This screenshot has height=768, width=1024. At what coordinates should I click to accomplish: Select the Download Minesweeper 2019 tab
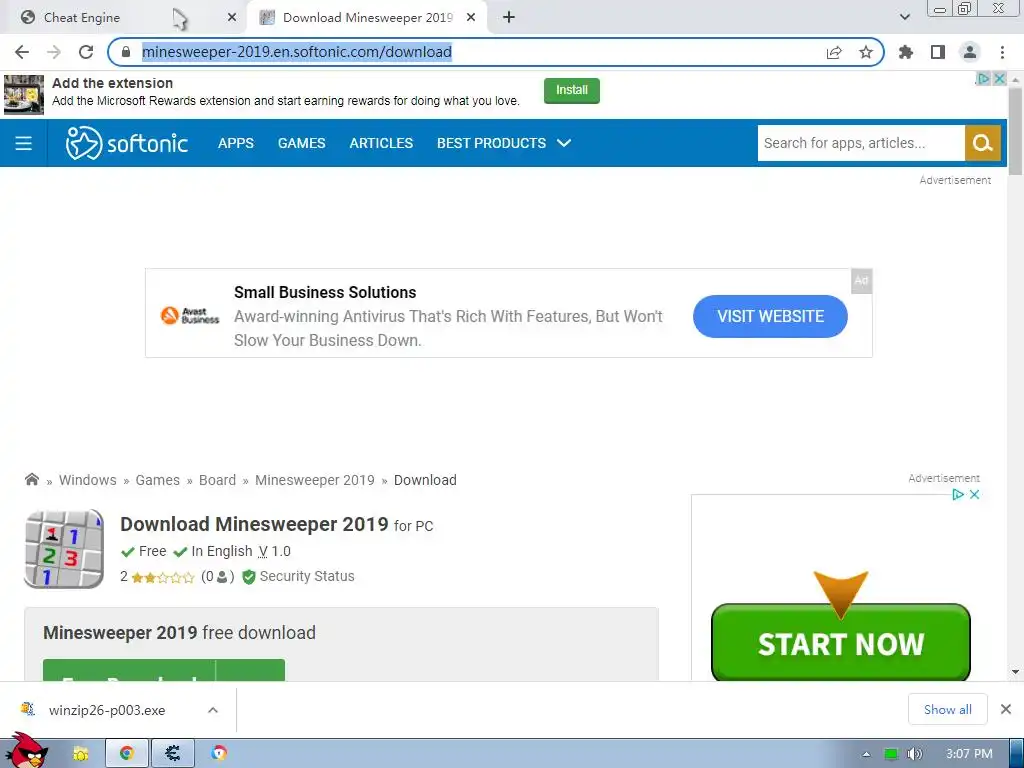click(x=368, y=18)
